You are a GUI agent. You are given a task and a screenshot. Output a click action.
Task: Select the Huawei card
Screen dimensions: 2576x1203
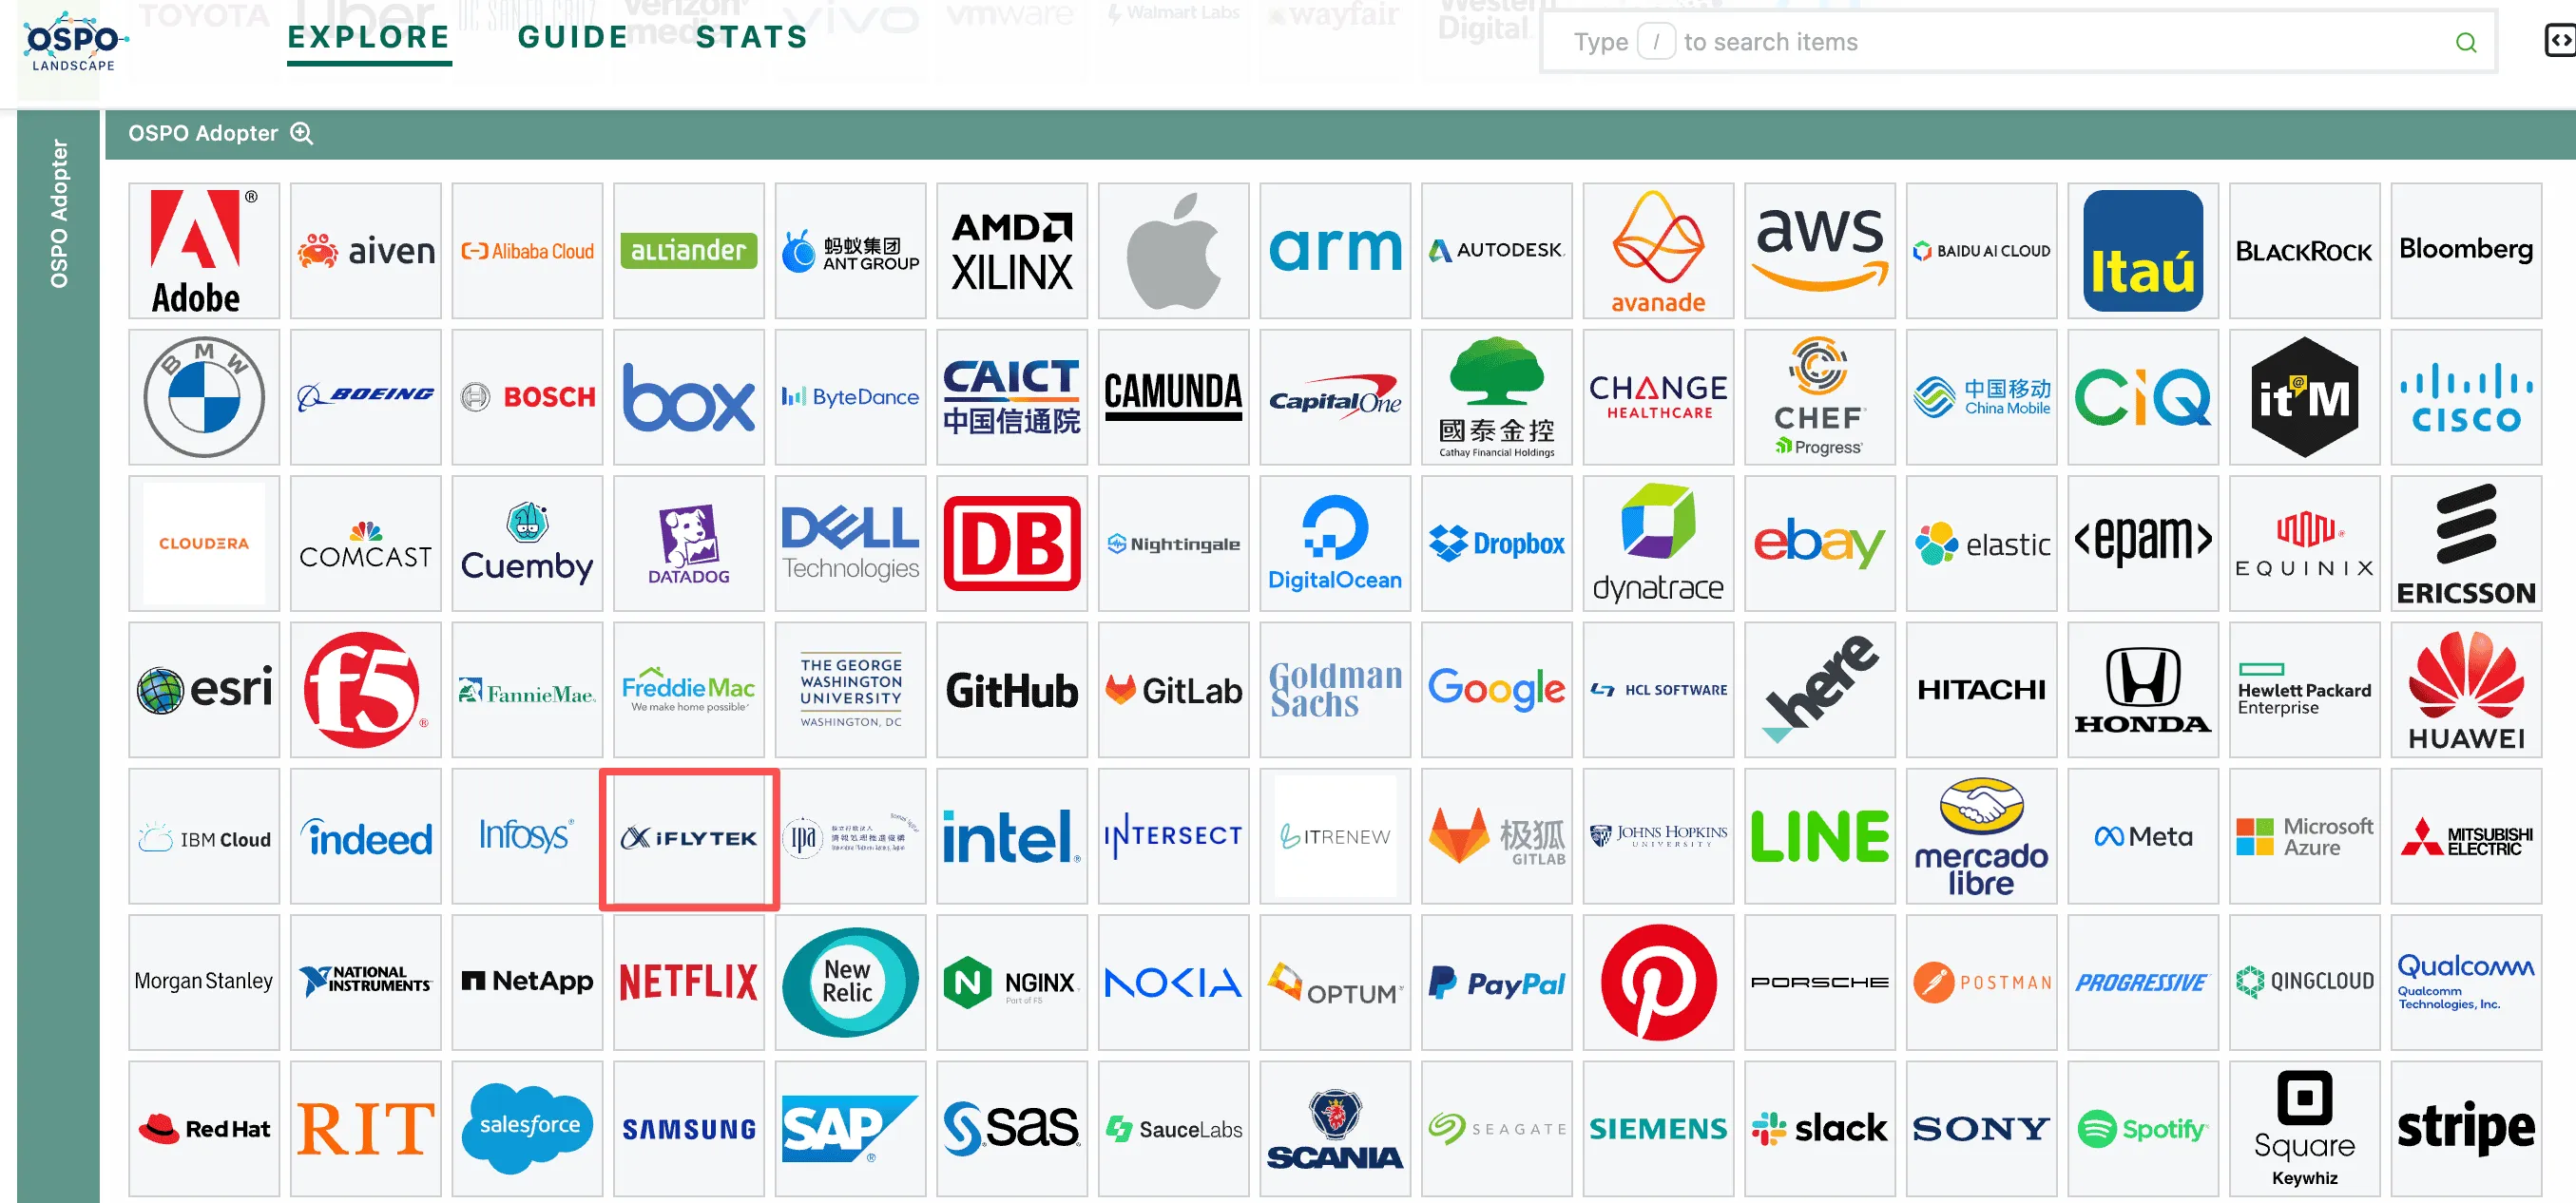2465,690
